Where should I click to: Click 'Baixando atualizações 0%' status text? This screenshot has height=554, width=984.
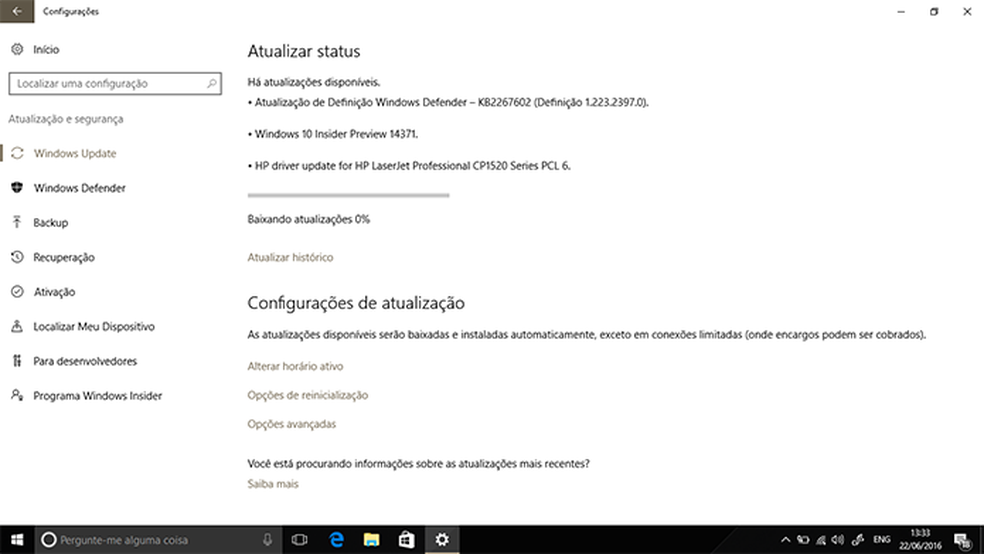pyautogui.click(x=308, y=219)
